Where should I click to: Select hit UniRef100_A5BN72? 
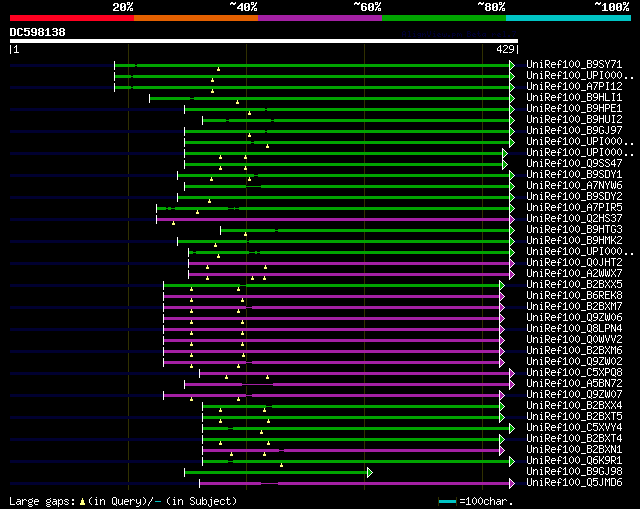(x=574, y=384)
